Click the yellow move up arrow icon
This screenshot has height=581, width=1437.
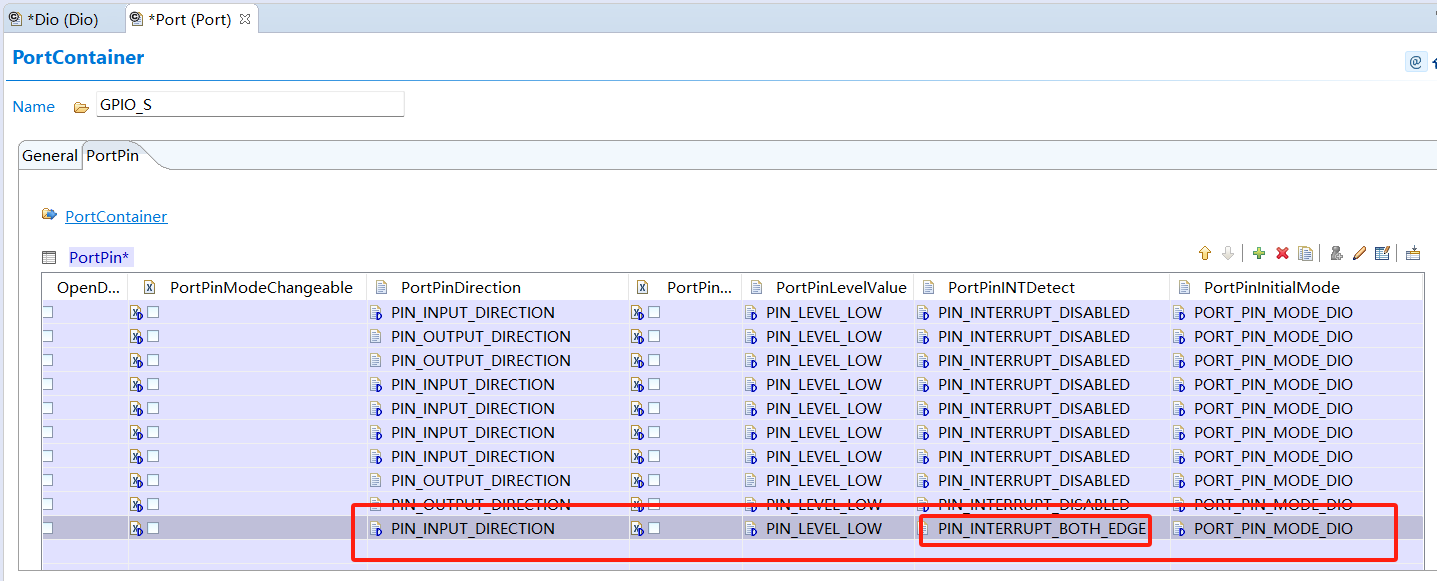[1204, 254]
